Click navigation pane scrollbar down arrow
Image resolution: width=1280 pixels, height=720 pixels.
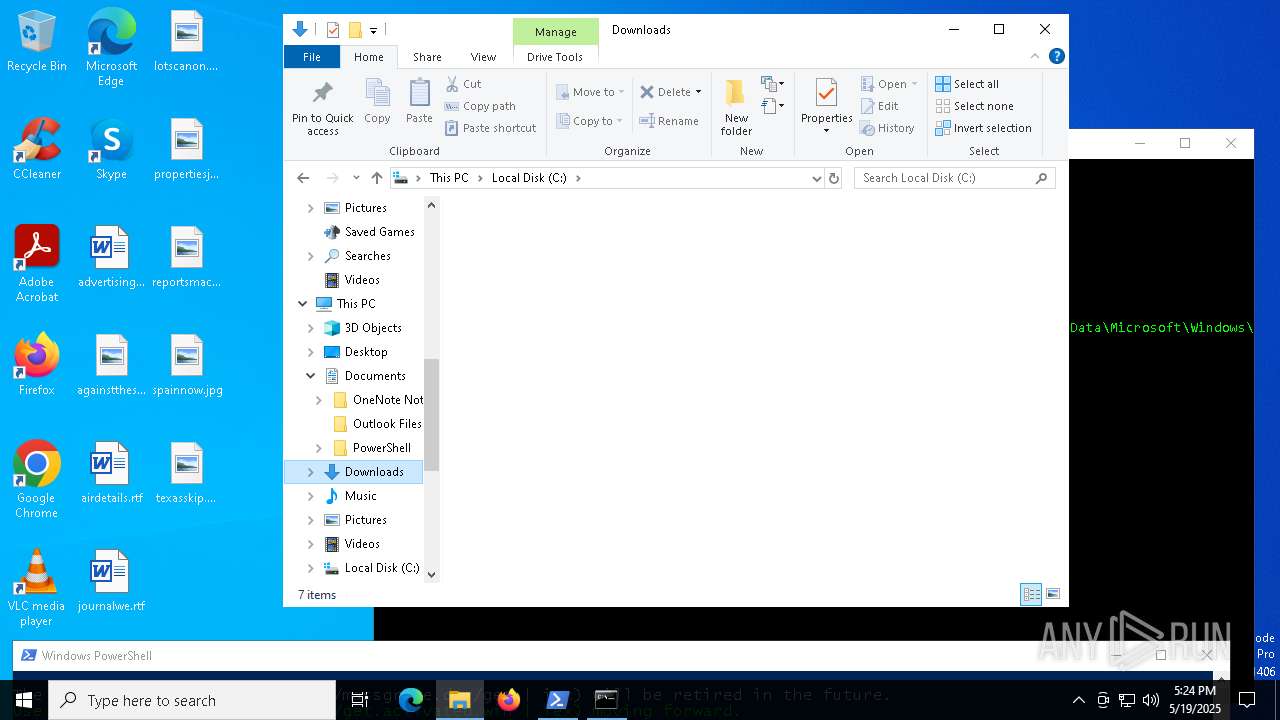pyautogui.click(x=432, y=574)
